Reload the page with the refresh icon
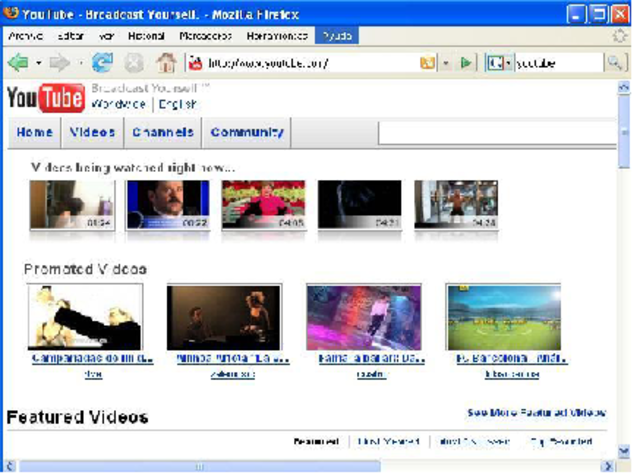This screenshot has height=475, width=640. click(x=102, y=62)
